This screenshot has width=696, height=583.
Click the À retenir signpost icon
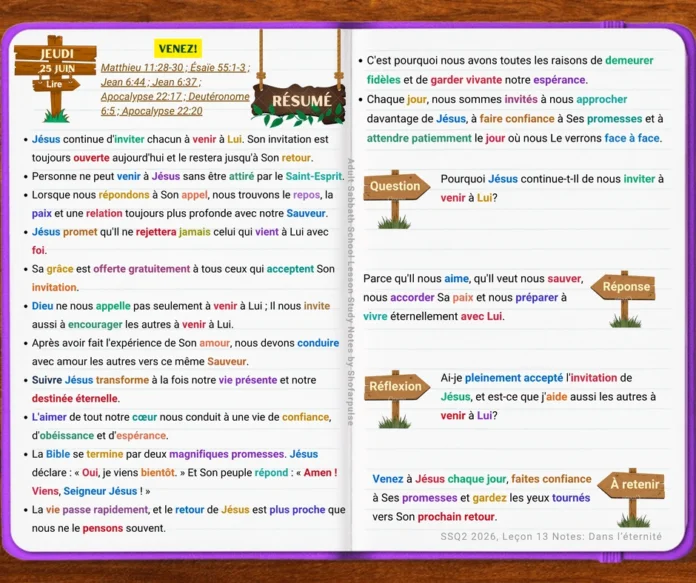point(632,497)
